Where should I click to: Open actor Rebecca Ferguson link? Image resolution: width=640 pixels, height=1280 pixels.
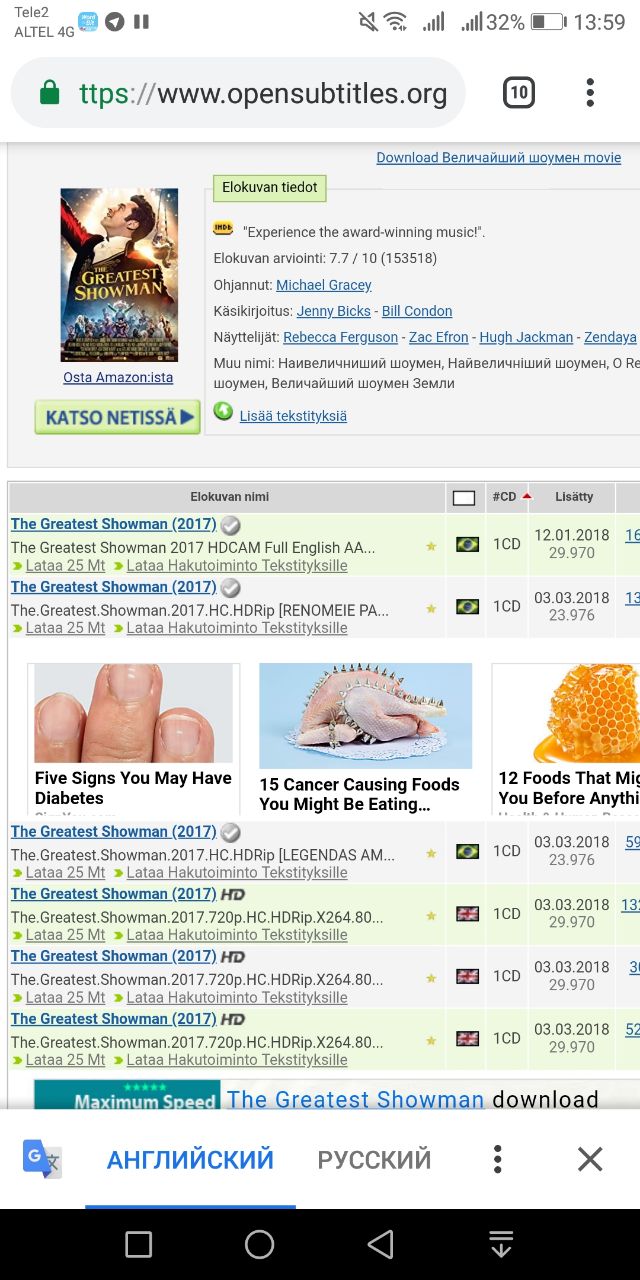pyautogui.click(x=341, y=337)
